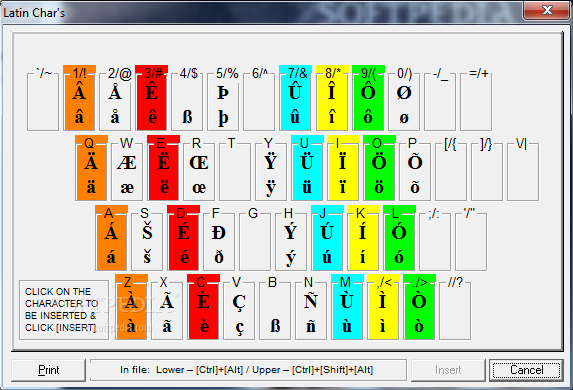Pick uppercase Û on the 7/& key
The width and height of the screenshot is (573, 390).
295,92
